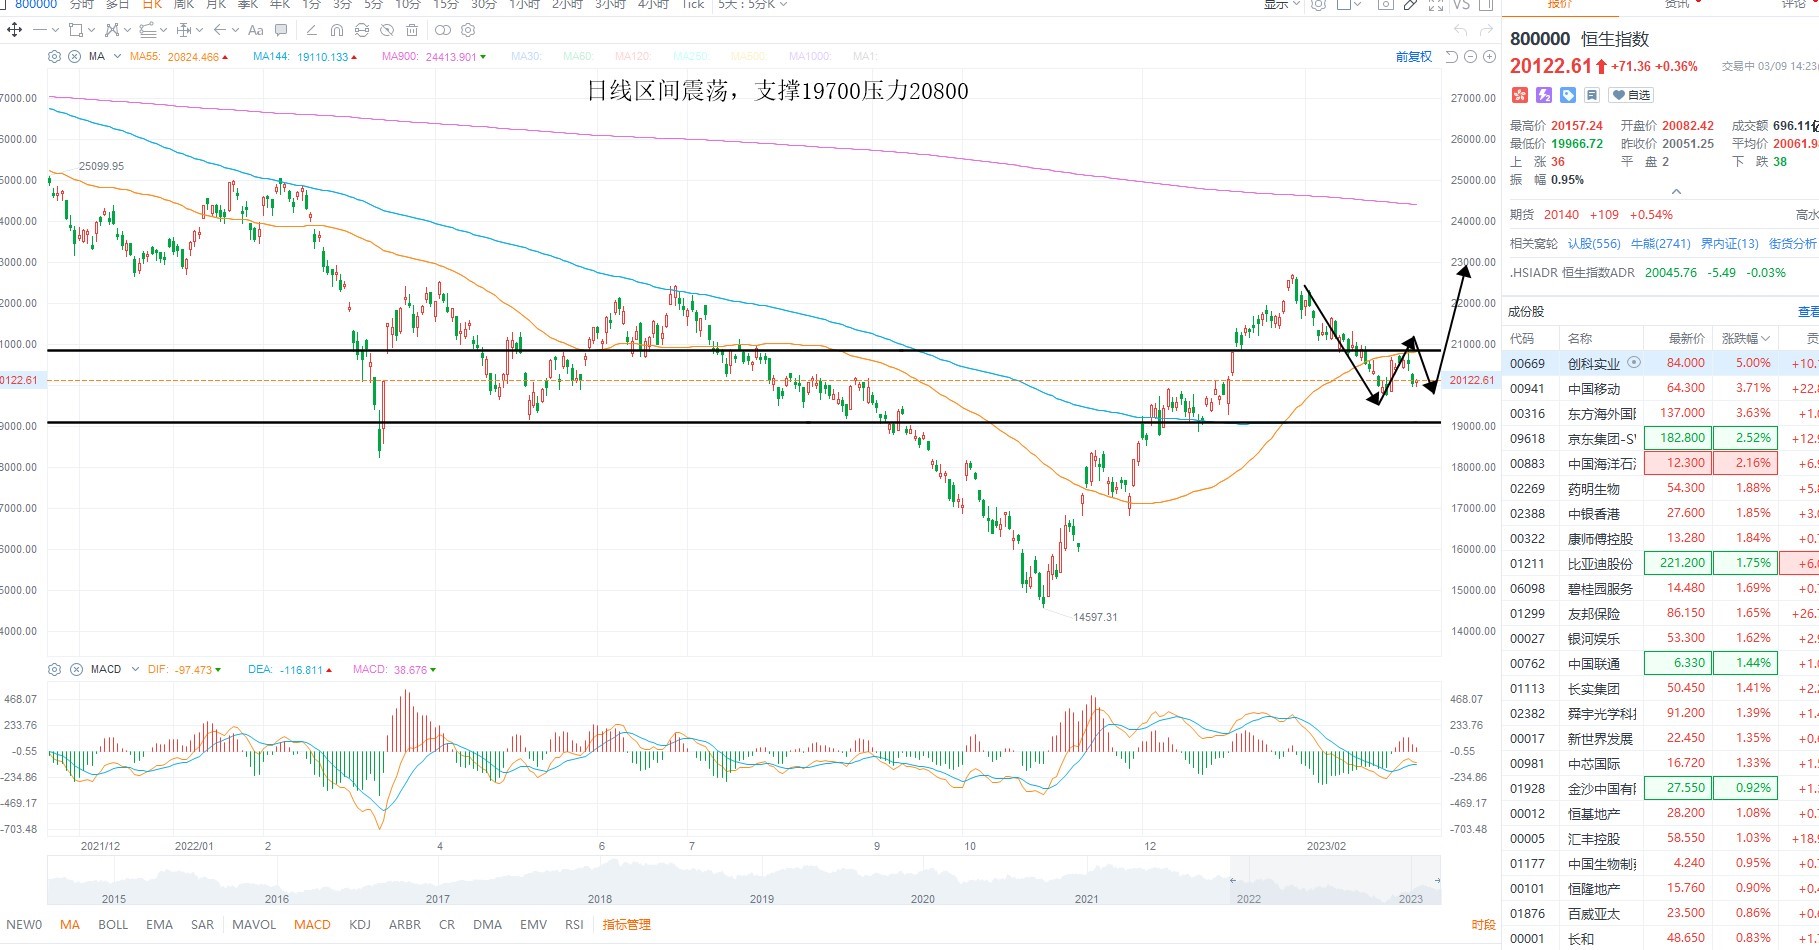Expand the MA indicator dropdown arrow
The width and height of the screenshot is (1819, 950).
click(118, 57)
